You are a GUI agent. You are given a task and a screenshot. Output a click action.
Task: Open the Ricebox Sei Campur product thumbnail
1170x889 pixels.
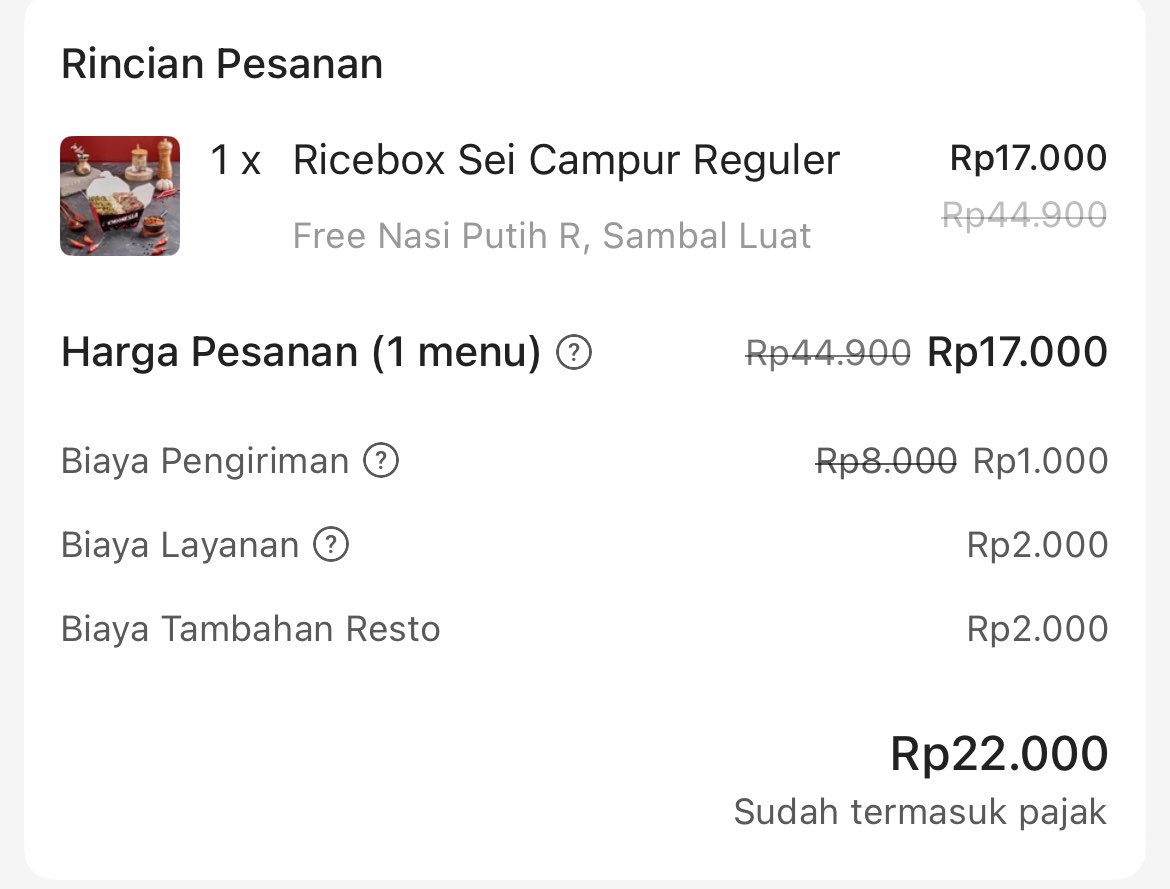pos(120,196)
